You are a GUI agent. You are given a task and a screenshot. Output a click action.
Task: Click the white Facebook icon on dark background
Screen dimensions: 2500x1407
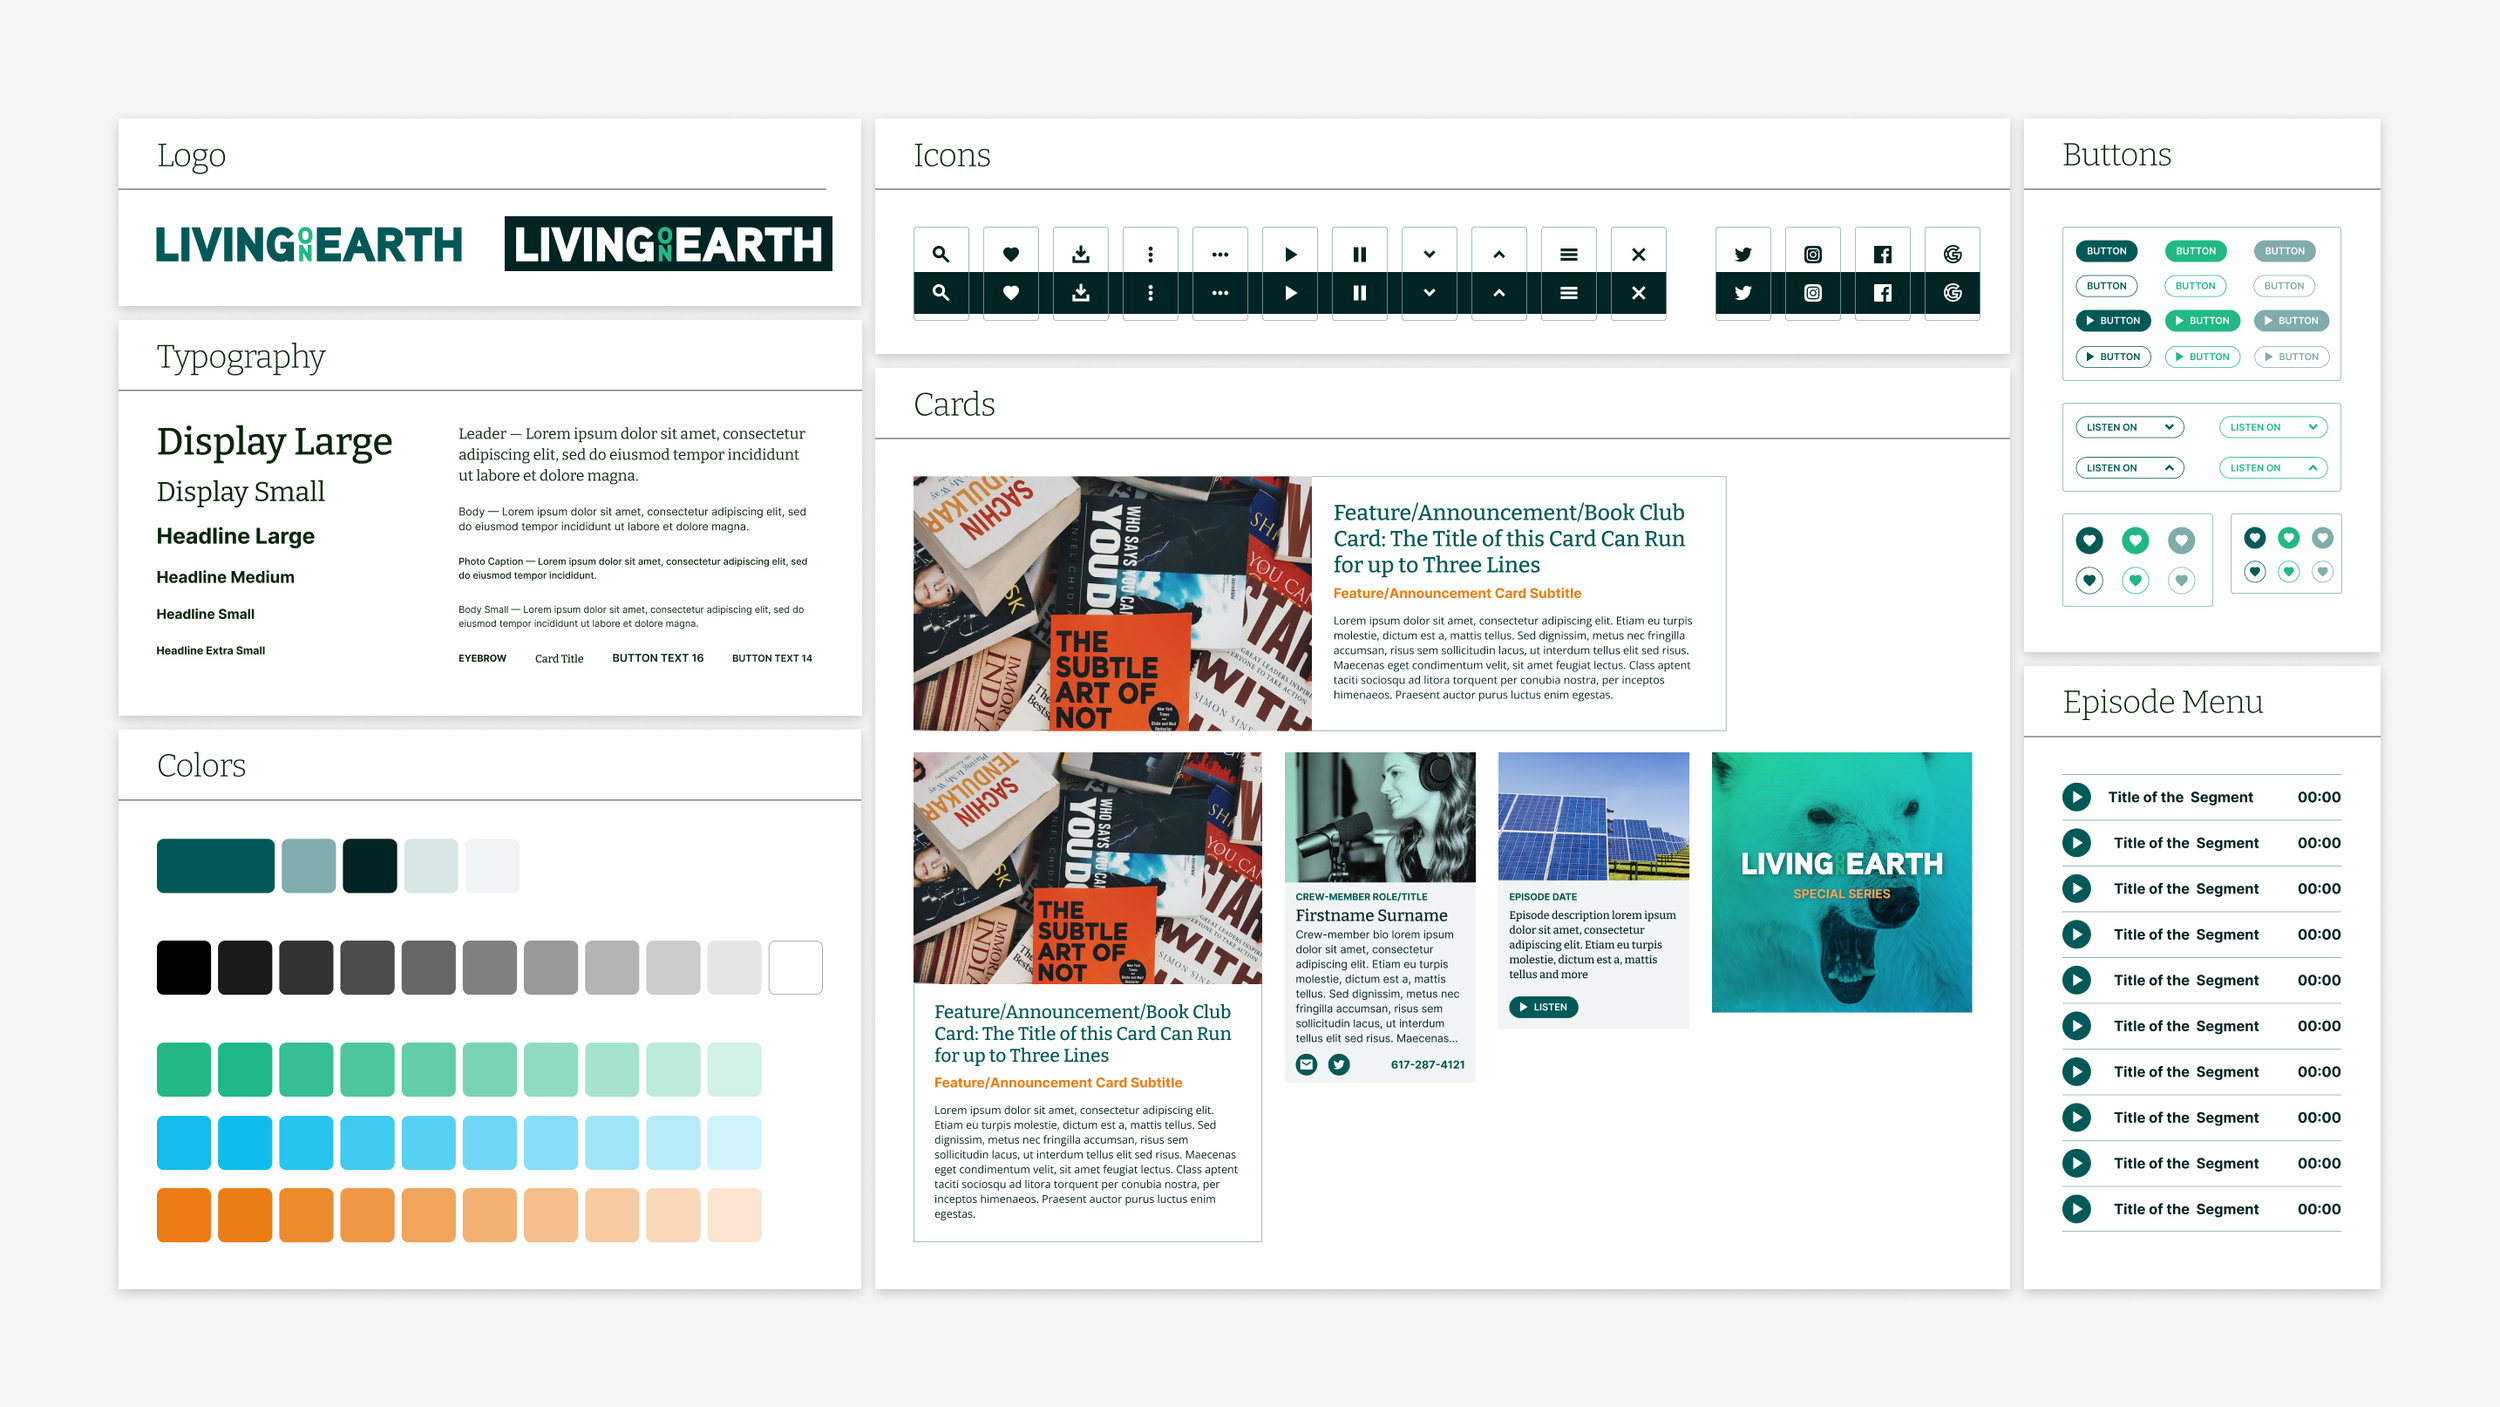pos(1882,293)
